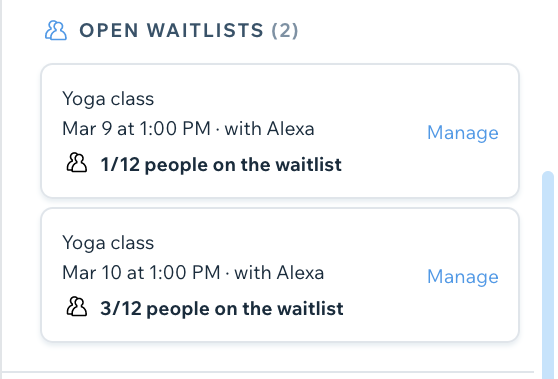The image size is (558, 379).
Task: Click the light blue vertical scrollbar
Action: (x=548, y=275)
